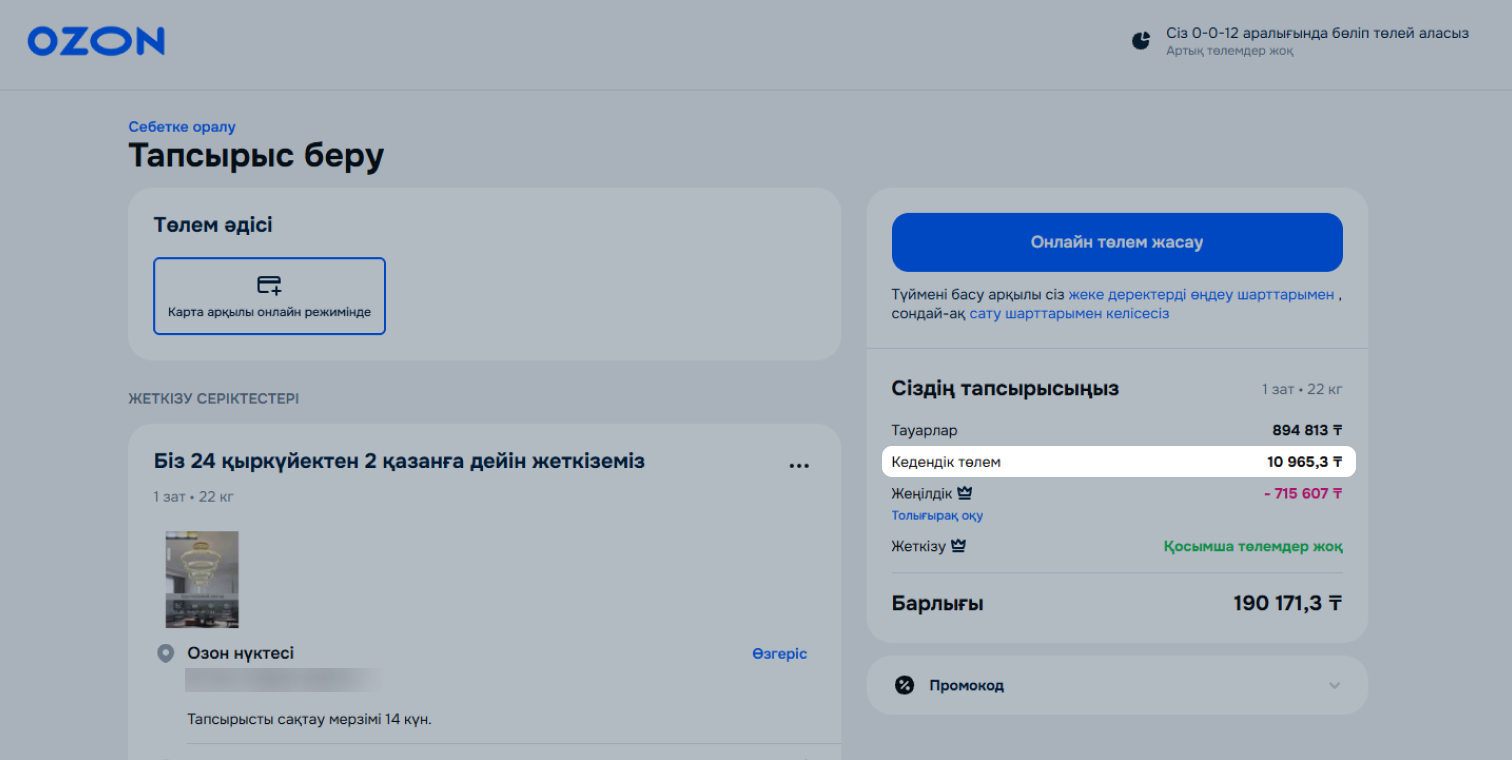The image size is (1512, 760).
Task: Click the Онлайн төлем жасау button
Action: point(1117,242)
